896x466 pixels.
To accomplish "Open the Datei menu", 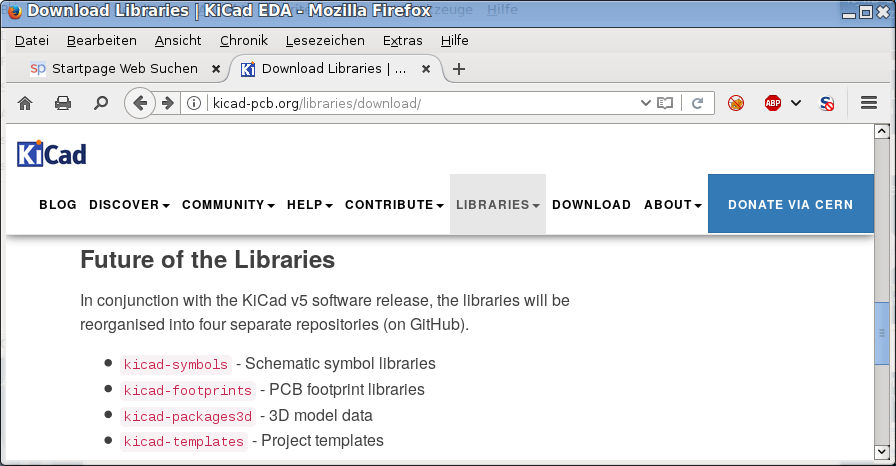I will point(32,41).
